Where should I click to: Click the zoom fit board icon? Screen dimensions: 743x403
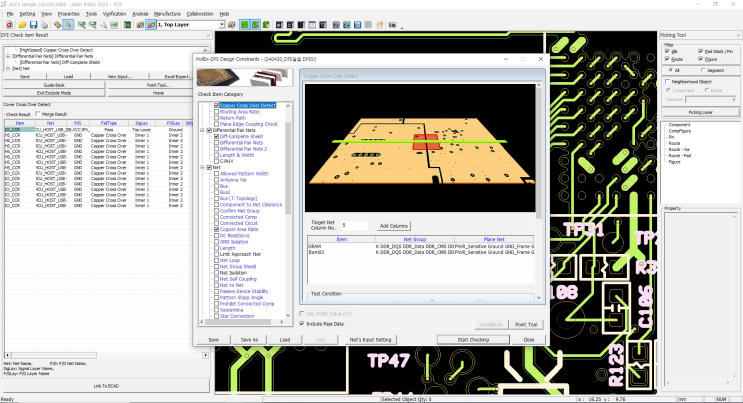(x=114, y=25)
